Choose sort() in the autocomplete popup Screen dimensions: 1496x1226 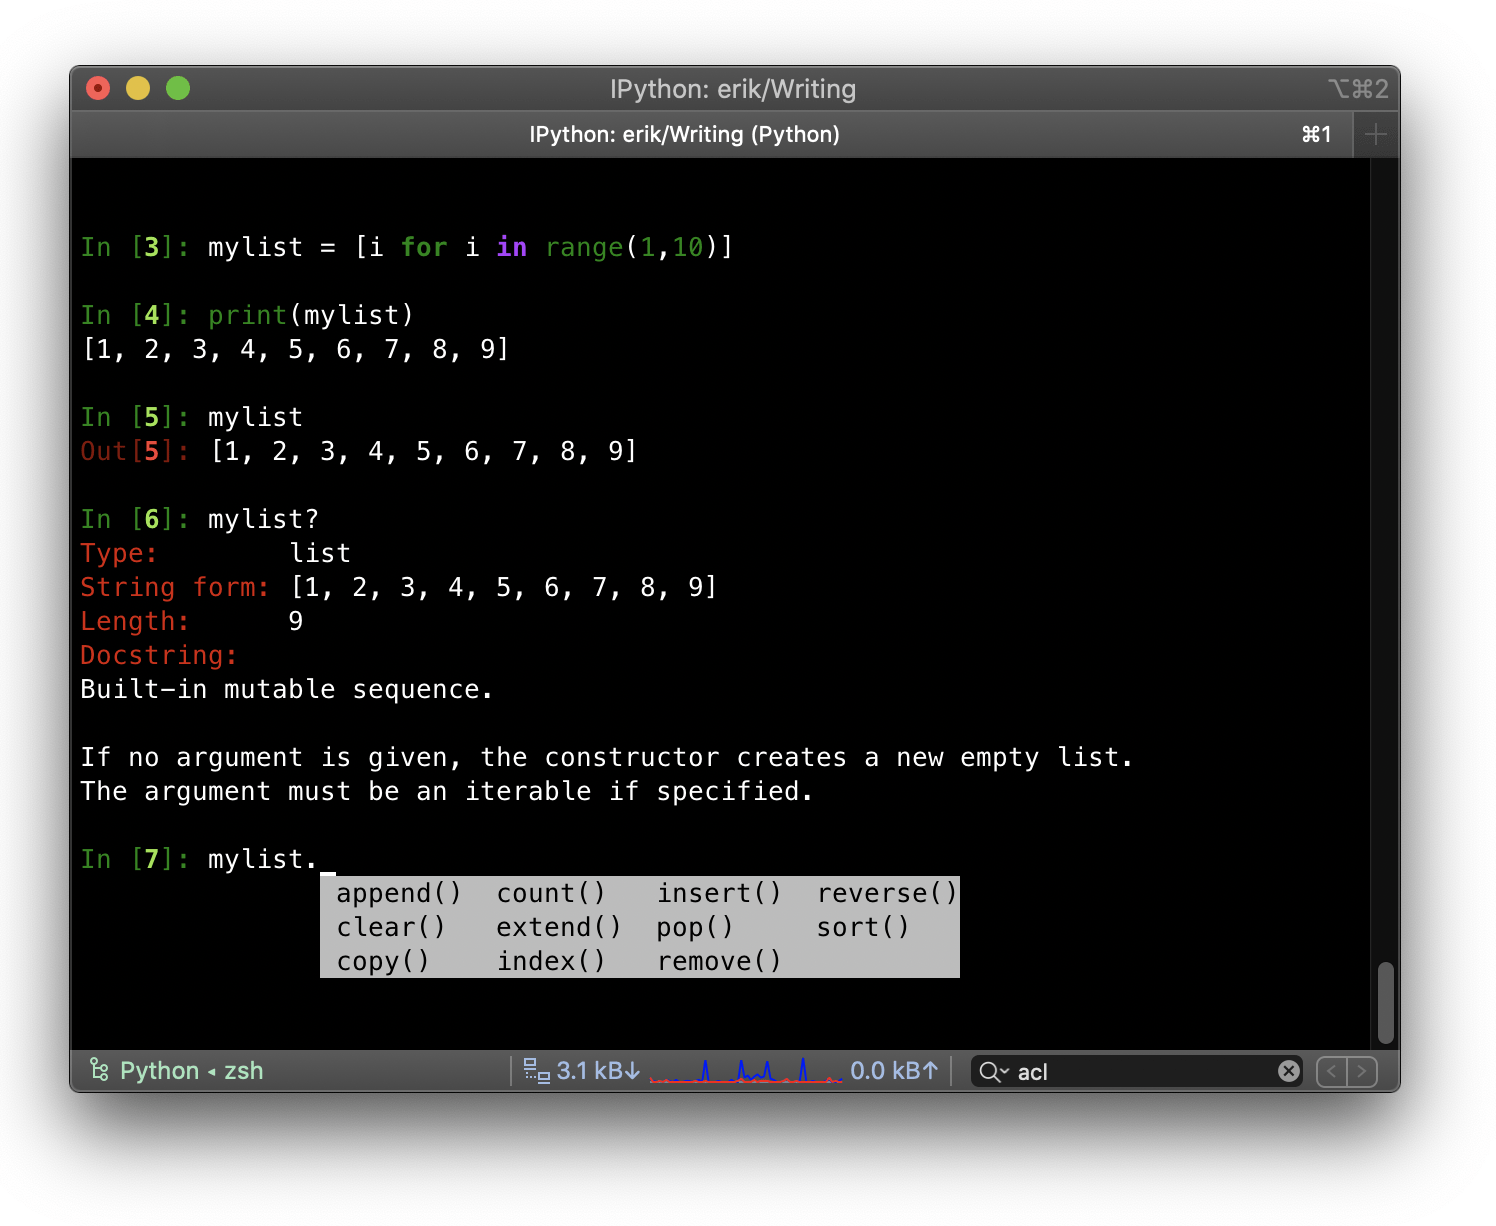(x=862, y=927)
